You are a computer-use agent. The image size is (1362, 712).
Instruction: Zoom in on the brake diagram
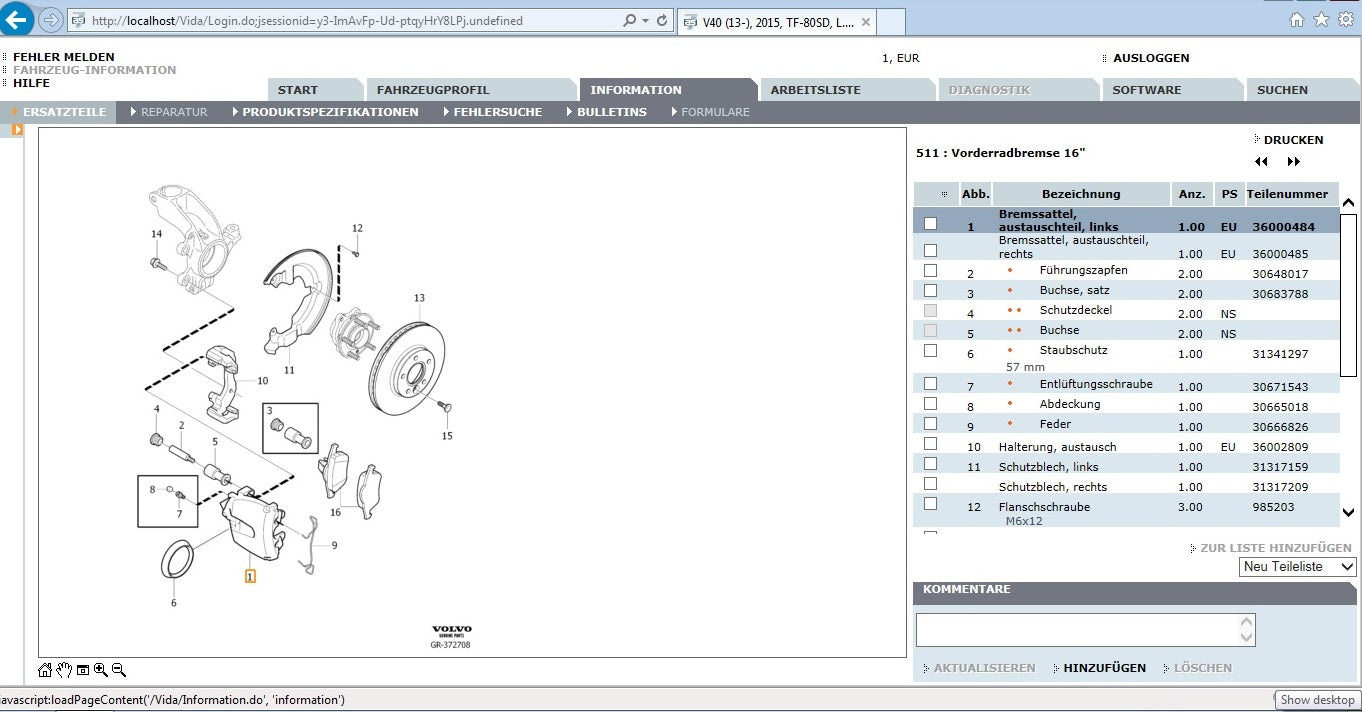101,670
